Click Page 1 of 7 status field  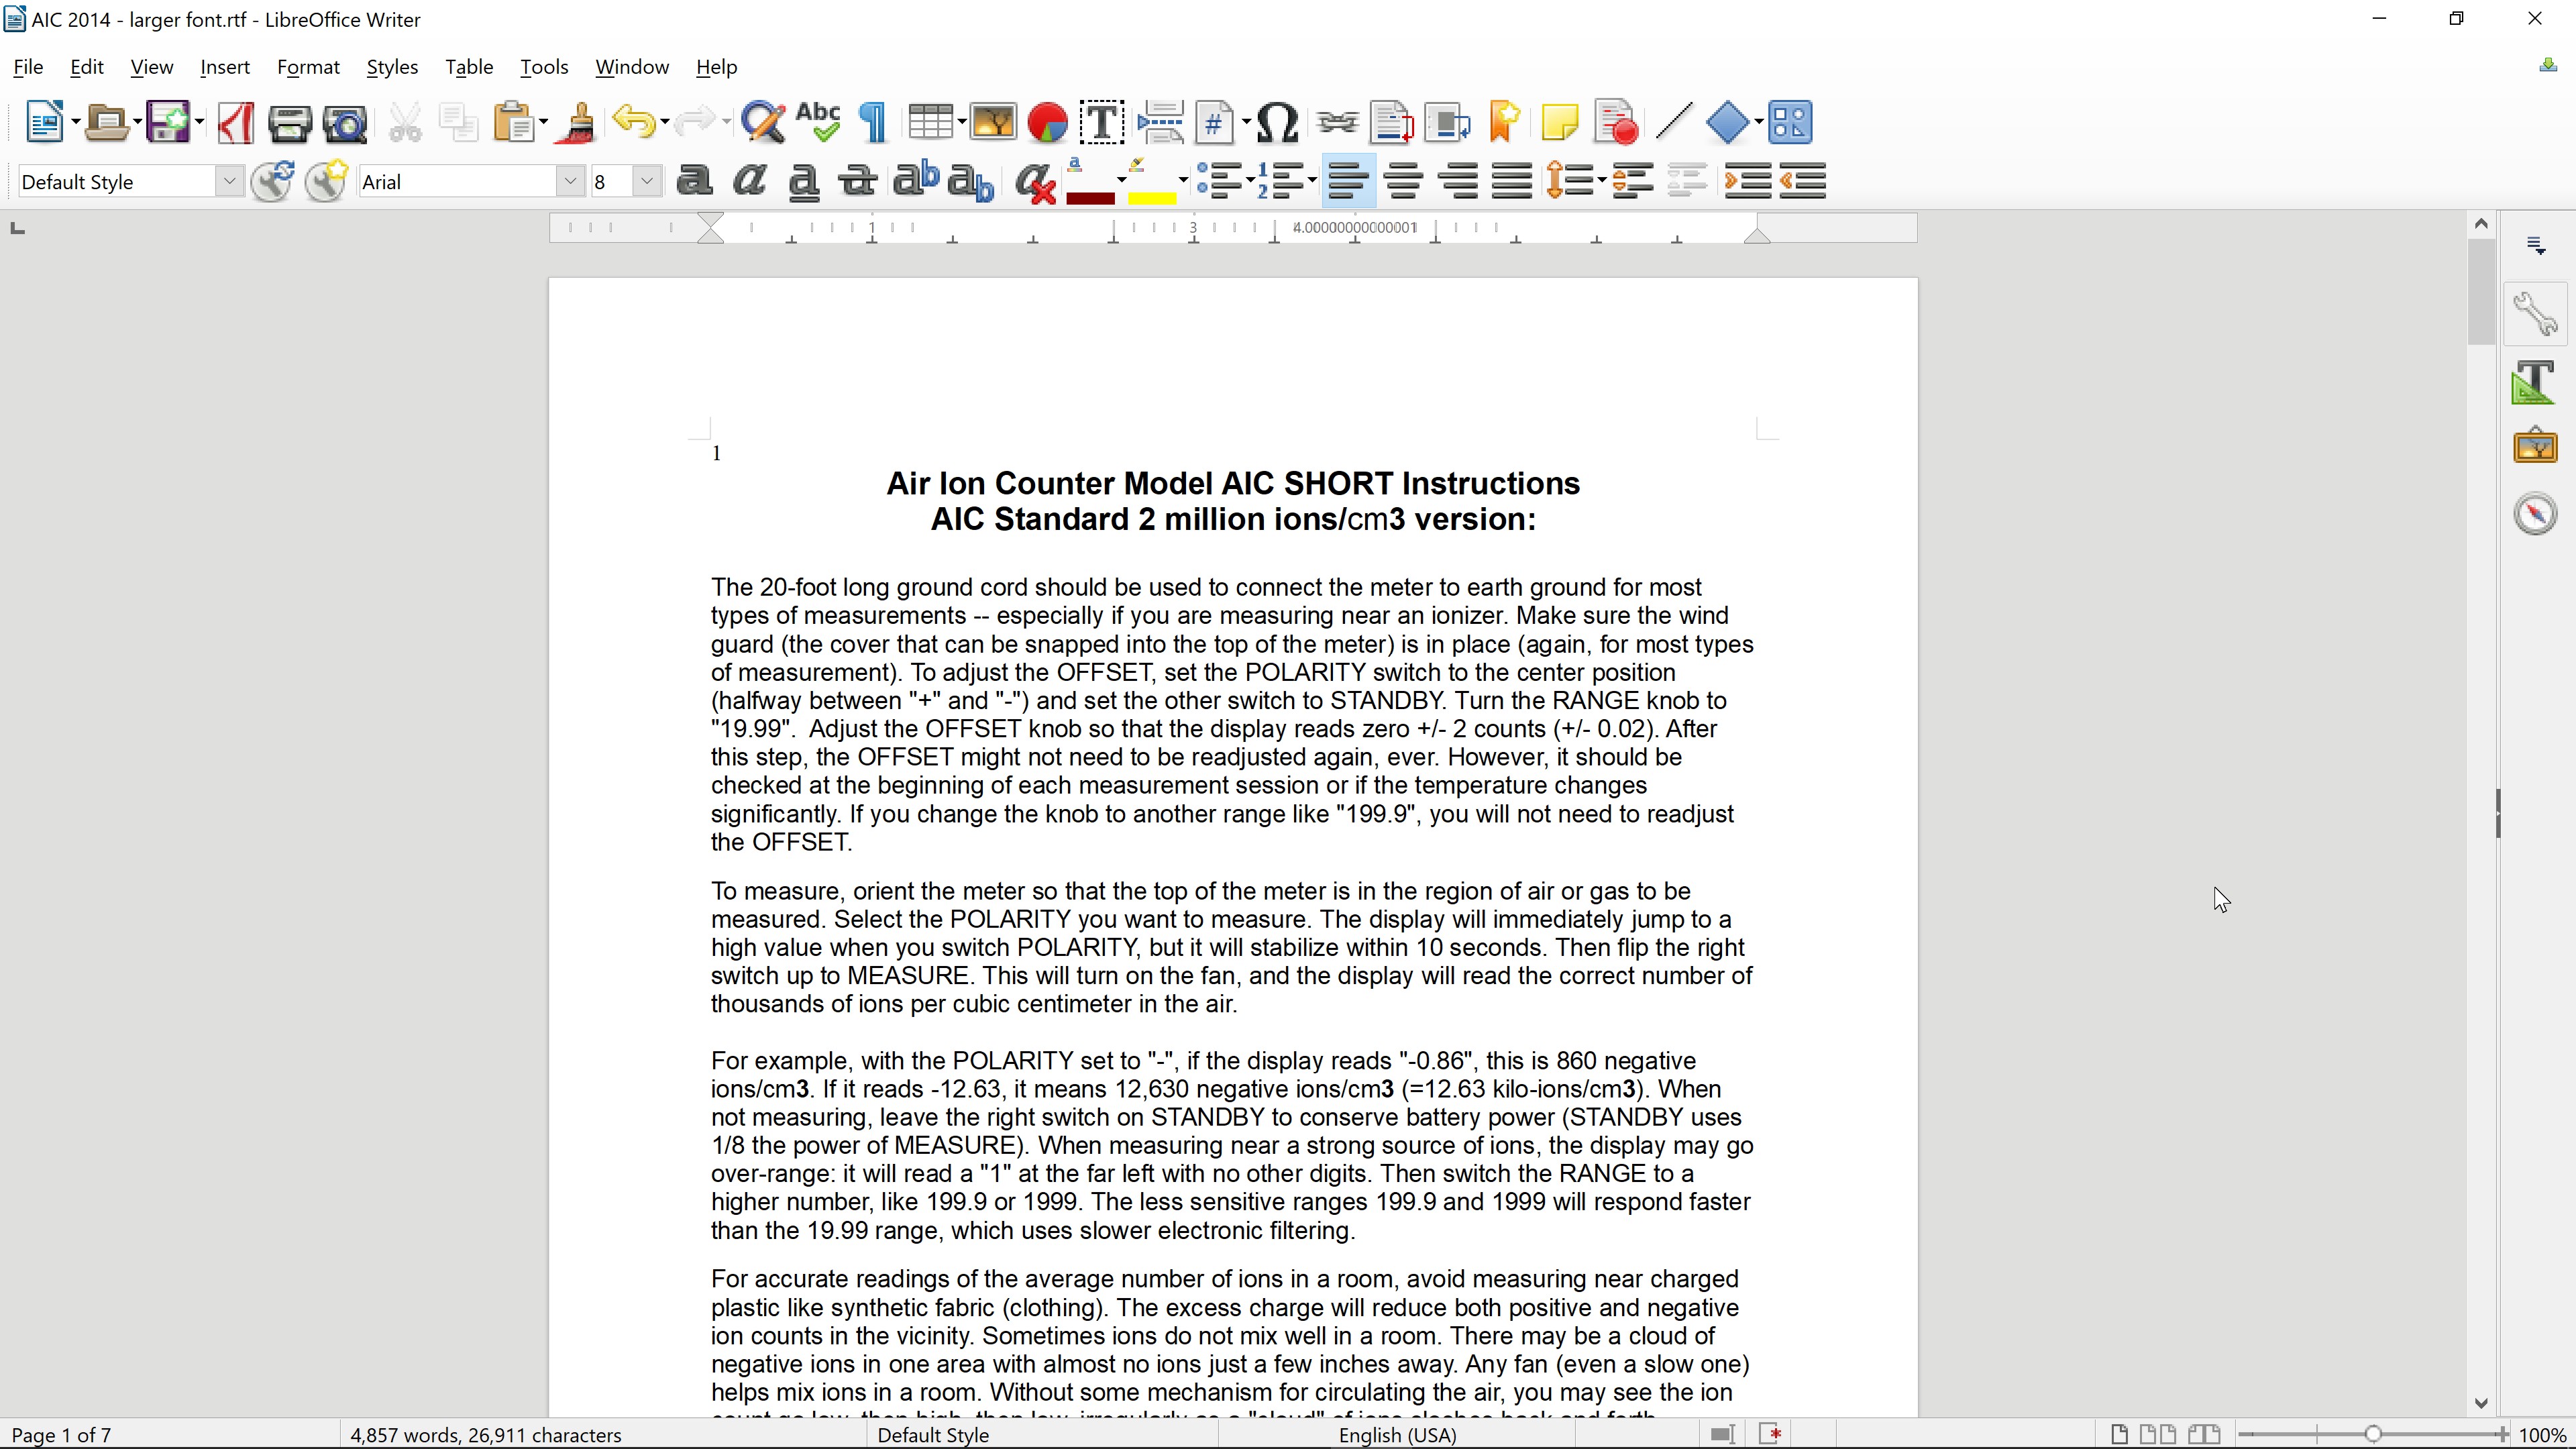click(x=62, y=1435)
